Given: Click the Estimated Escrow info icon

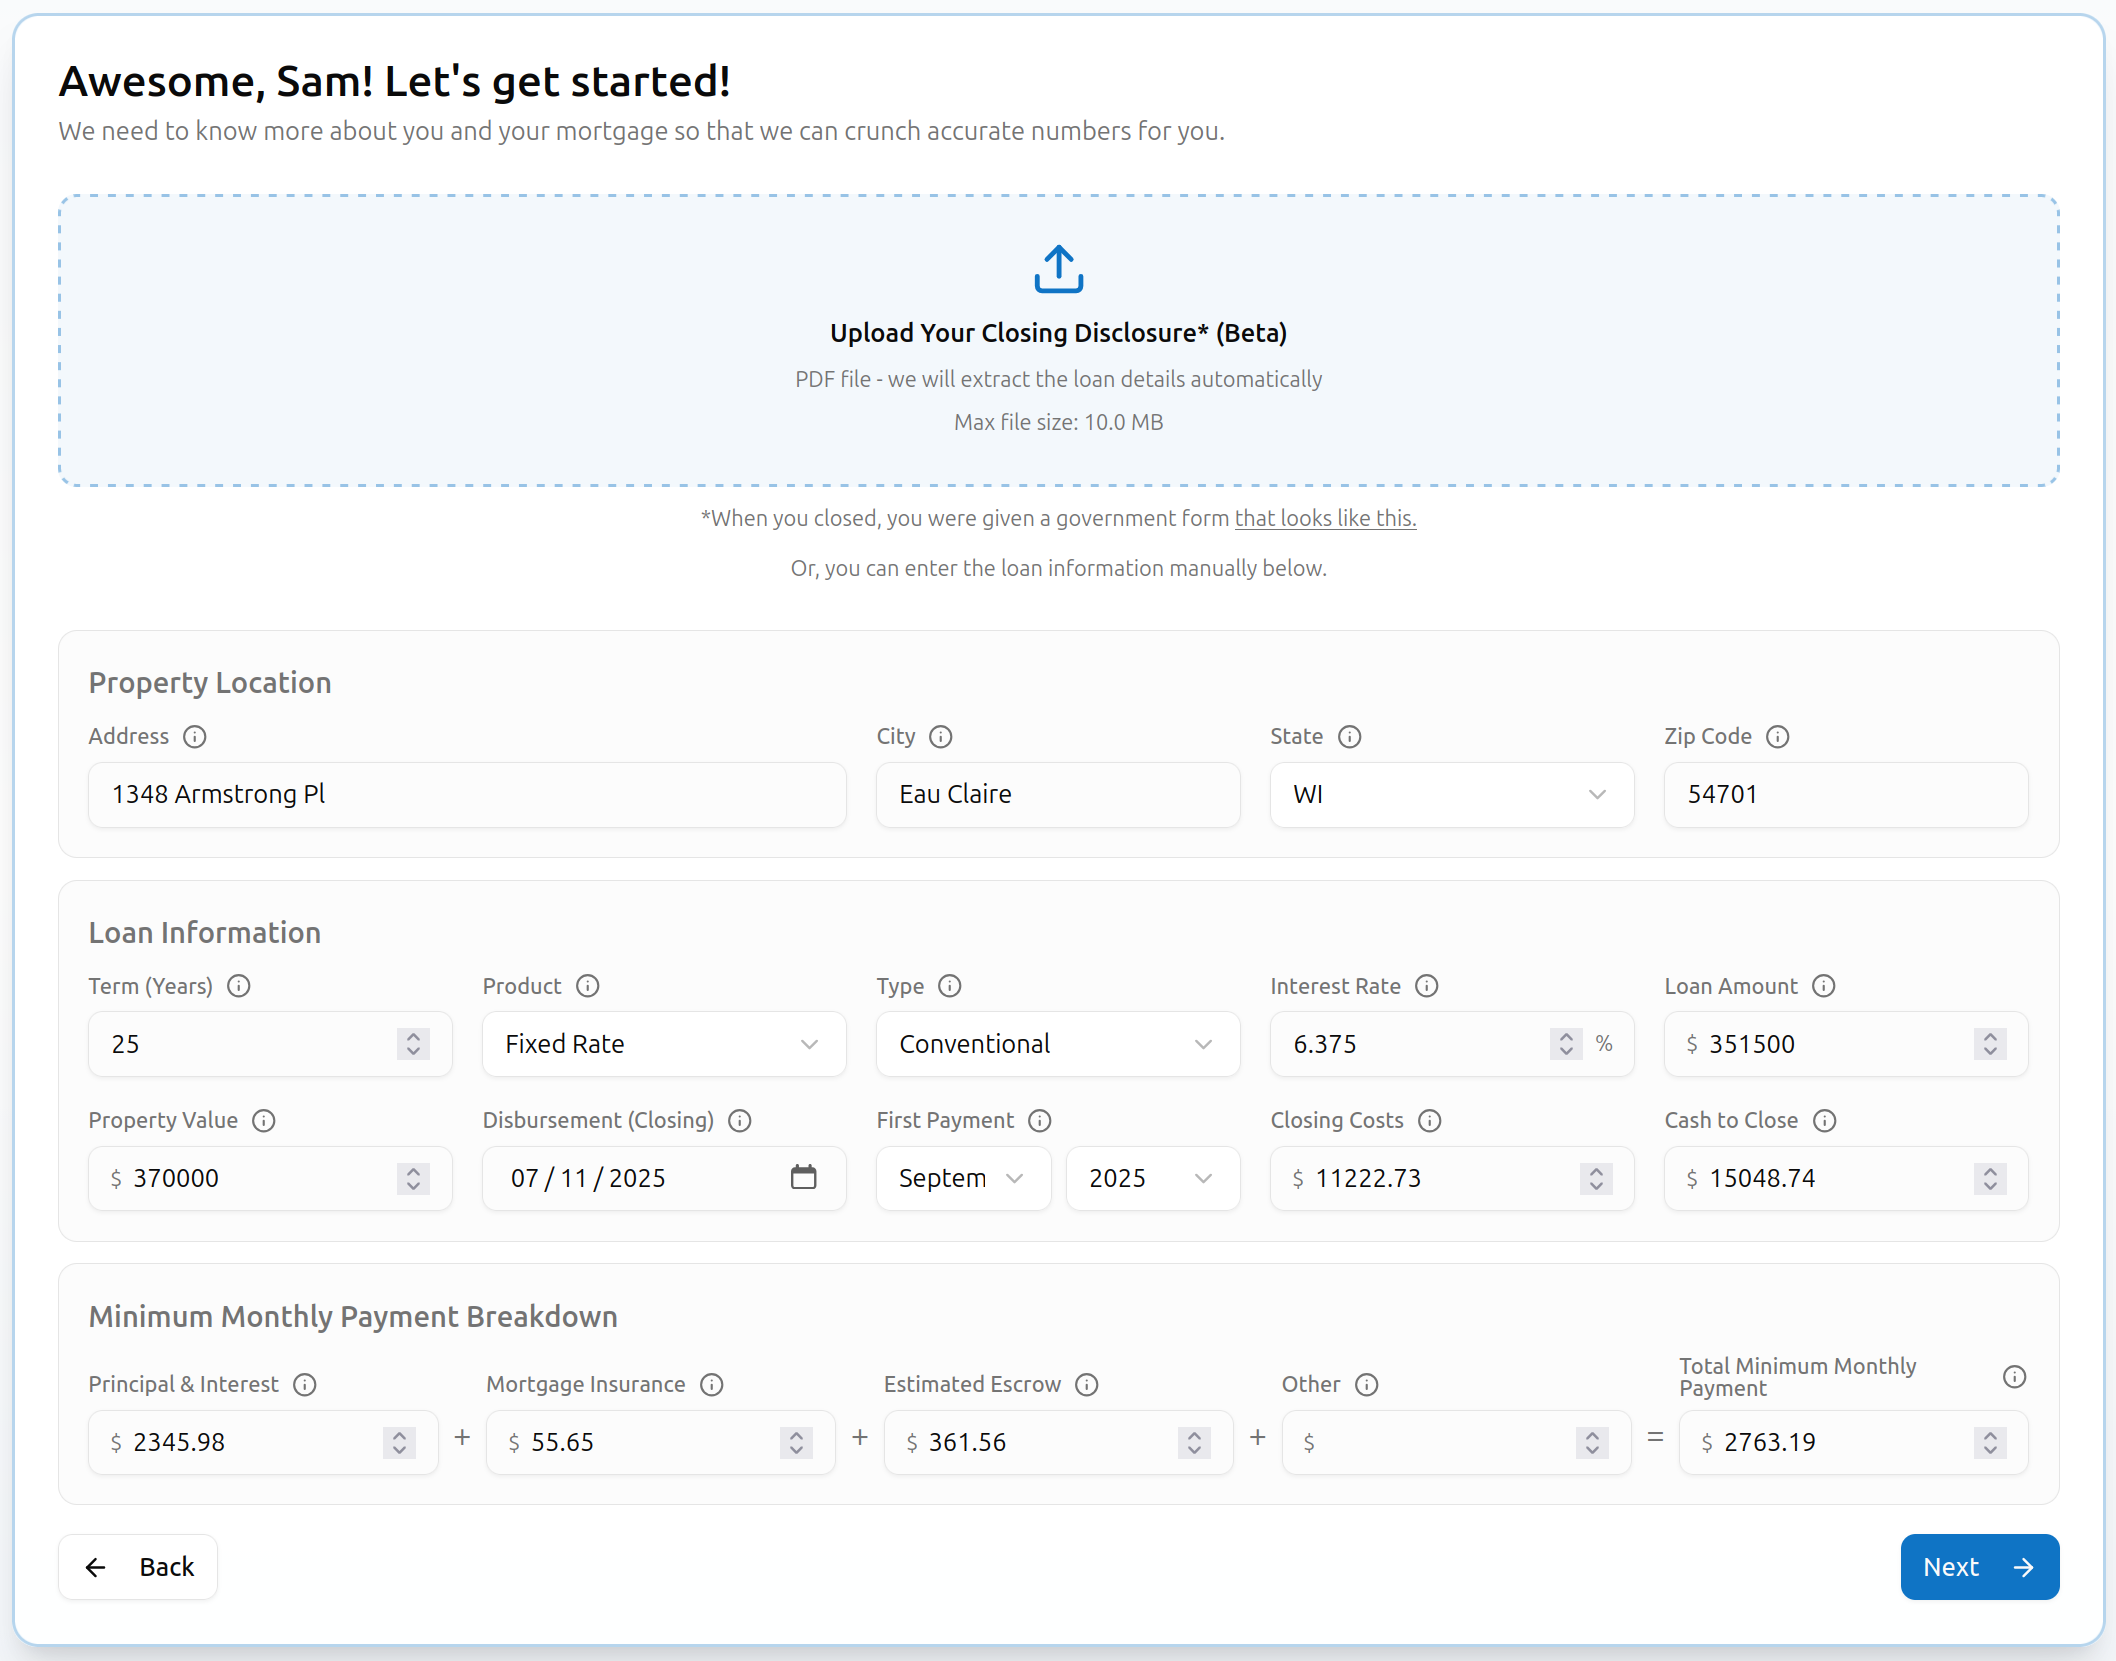Looking at the screenshot, I should click(x=1087, y=1385).
